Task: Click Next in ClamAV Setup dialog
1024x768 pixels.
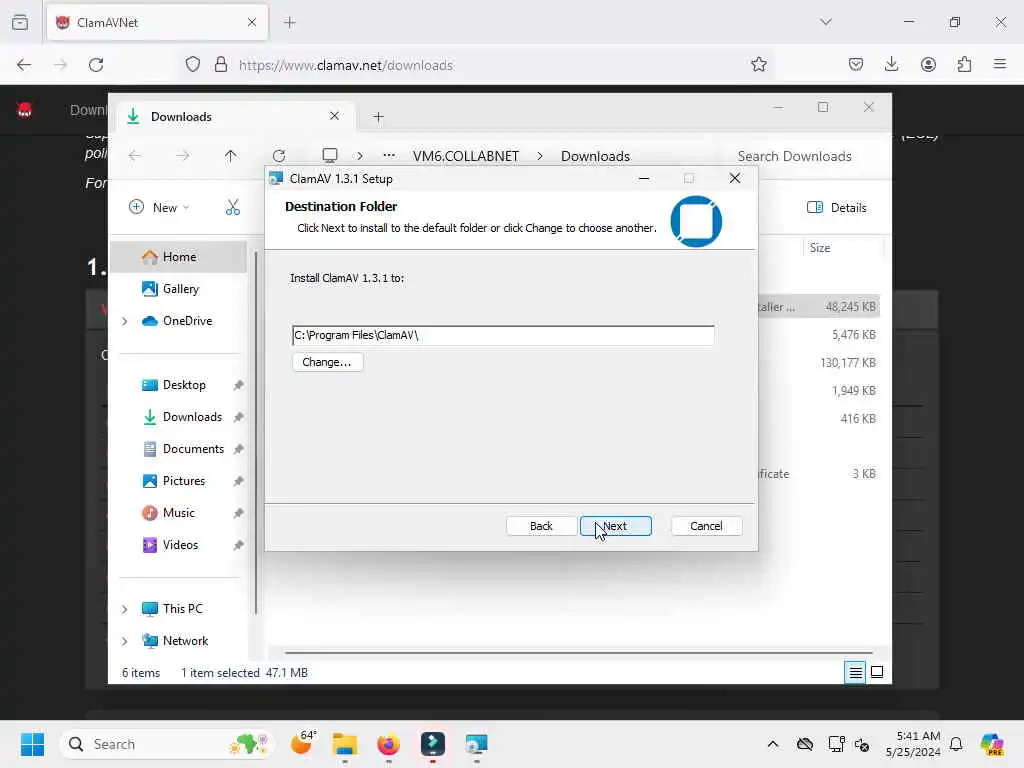Action: coord(615,526)
